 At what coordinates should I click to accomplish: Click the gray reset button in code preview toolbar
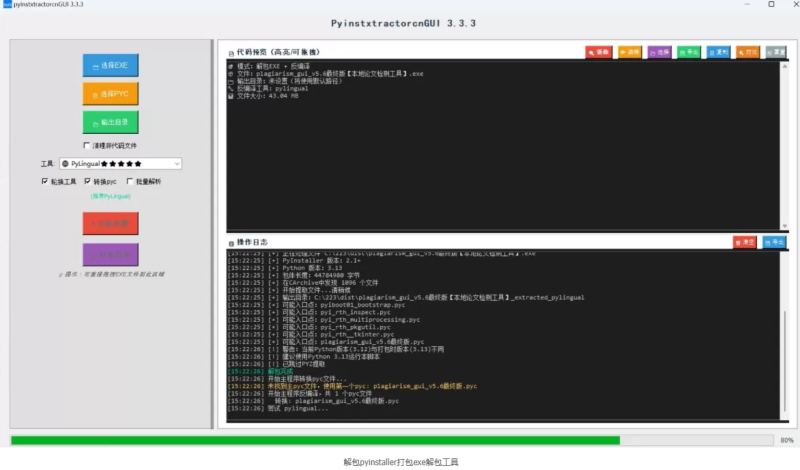[776, 52]
